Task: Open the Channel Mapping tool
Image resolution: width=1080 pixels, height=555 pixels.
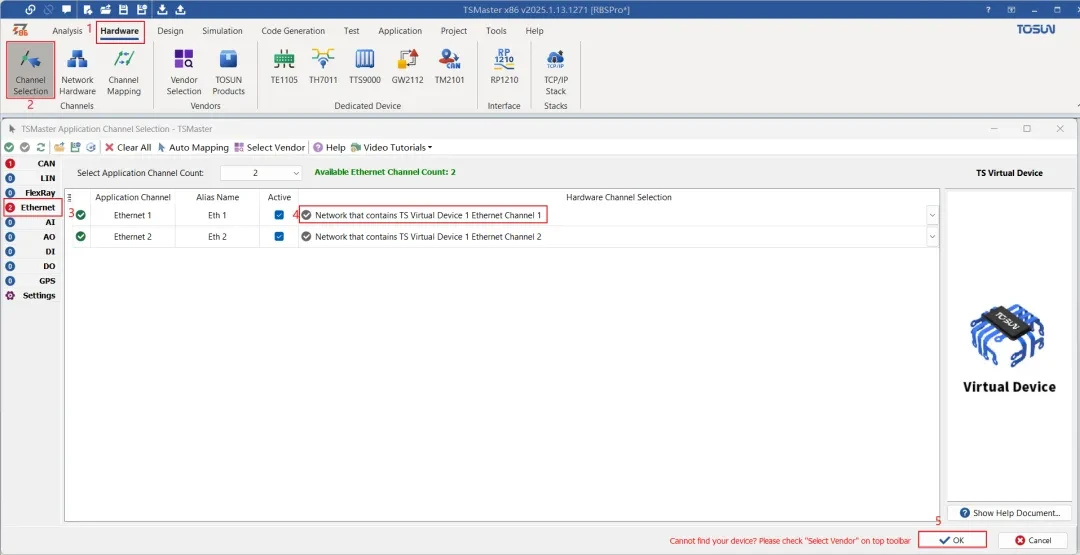Action: click(x=123, y=70)
